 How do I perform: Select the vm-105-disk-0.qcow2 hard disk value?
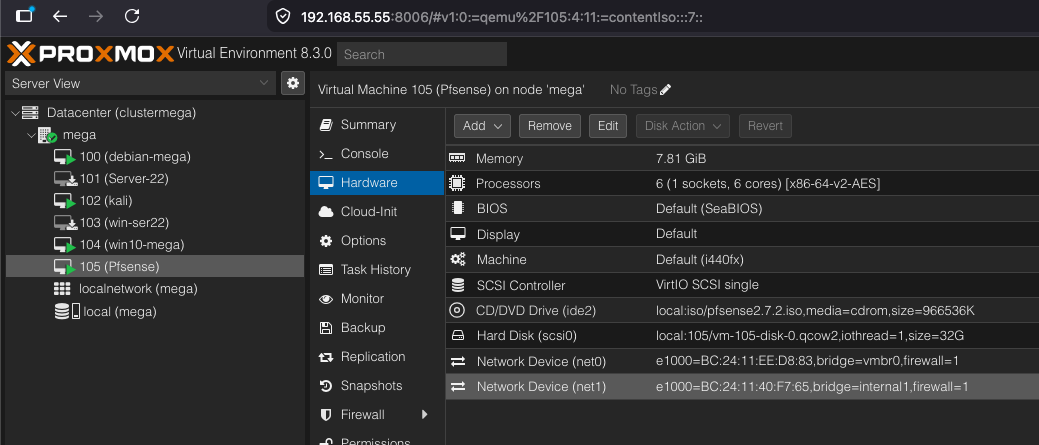point(810,336)
